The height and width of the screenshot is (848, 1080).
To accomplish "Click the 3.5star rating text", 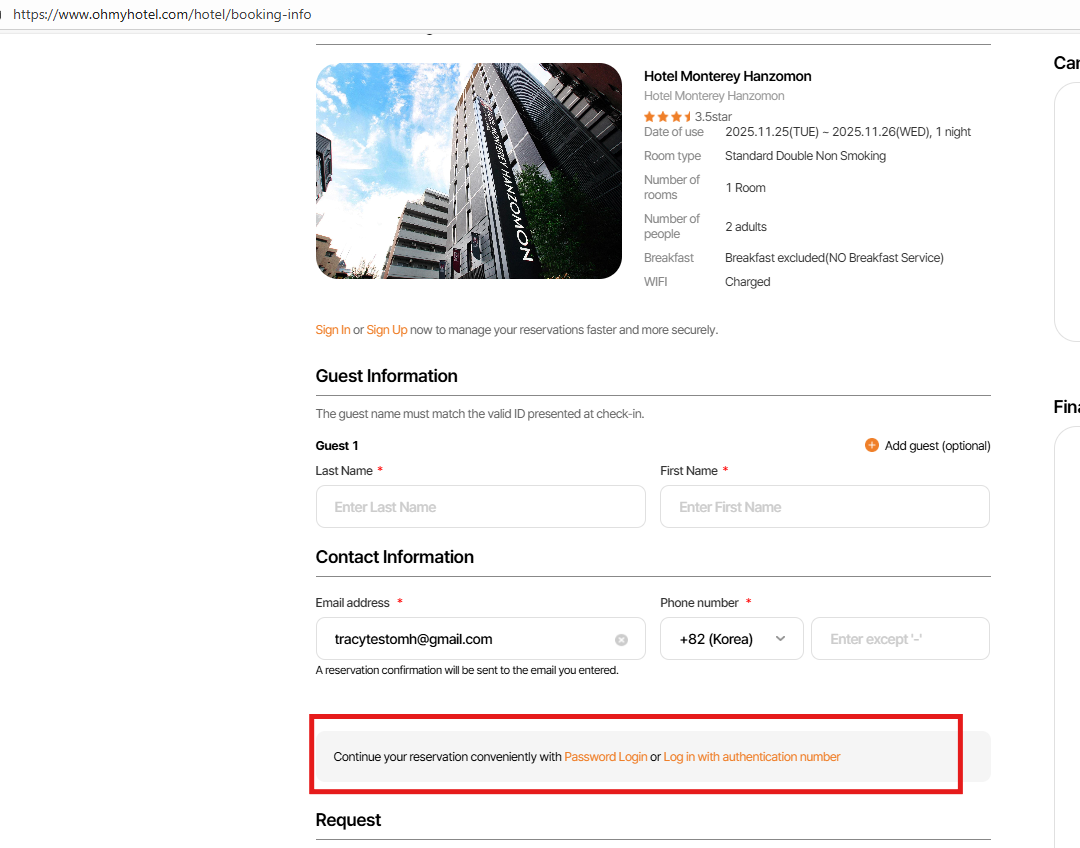I will [713, 117].
